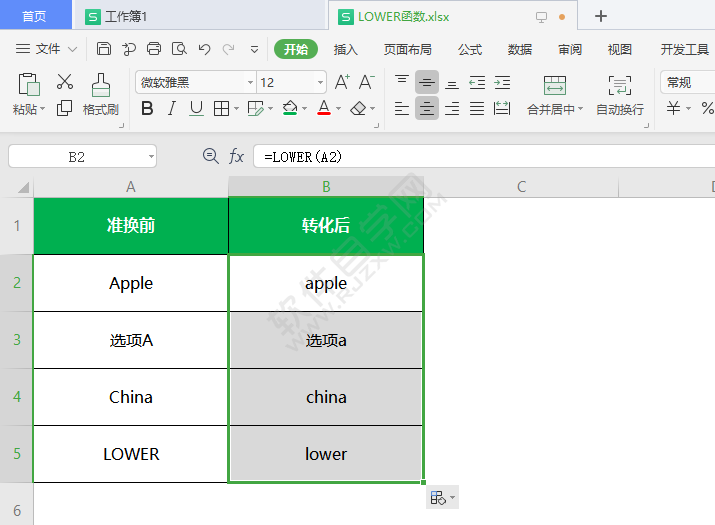Expand the Fill Color dropdown arrow
The width and height of the screenshot is (715, 525).
(x=305, y=109)
